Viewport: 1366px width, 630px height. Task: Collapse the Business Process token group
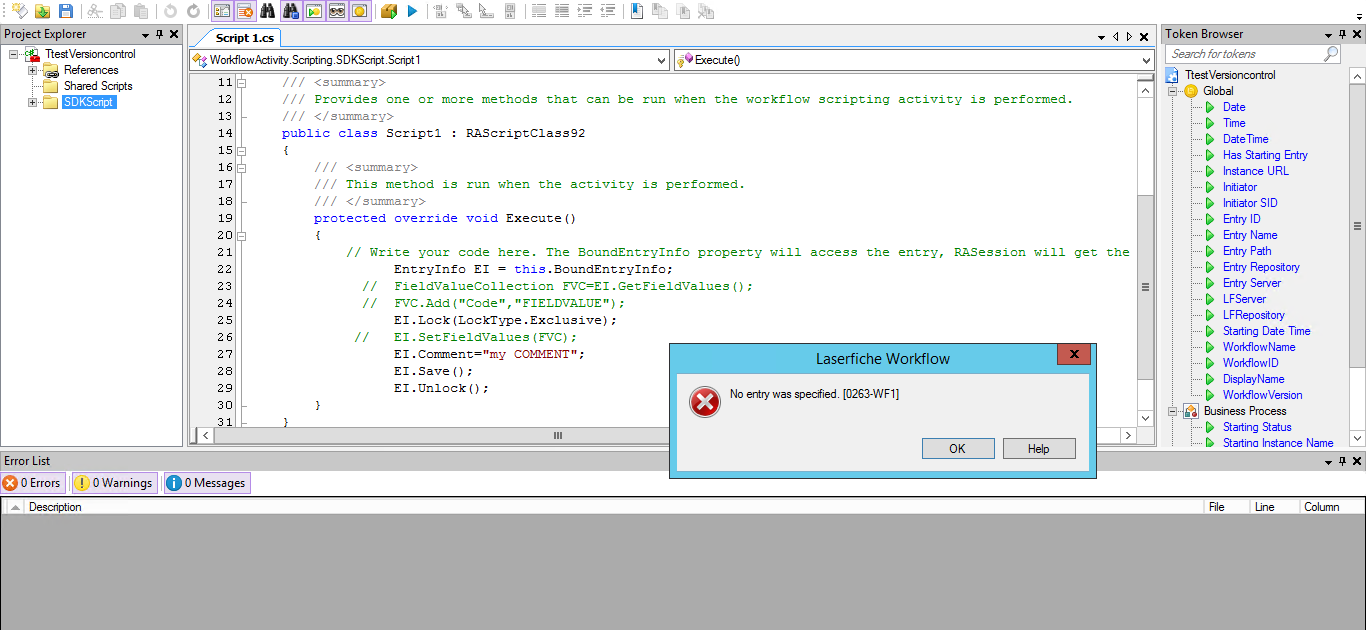coord(1173,411)
